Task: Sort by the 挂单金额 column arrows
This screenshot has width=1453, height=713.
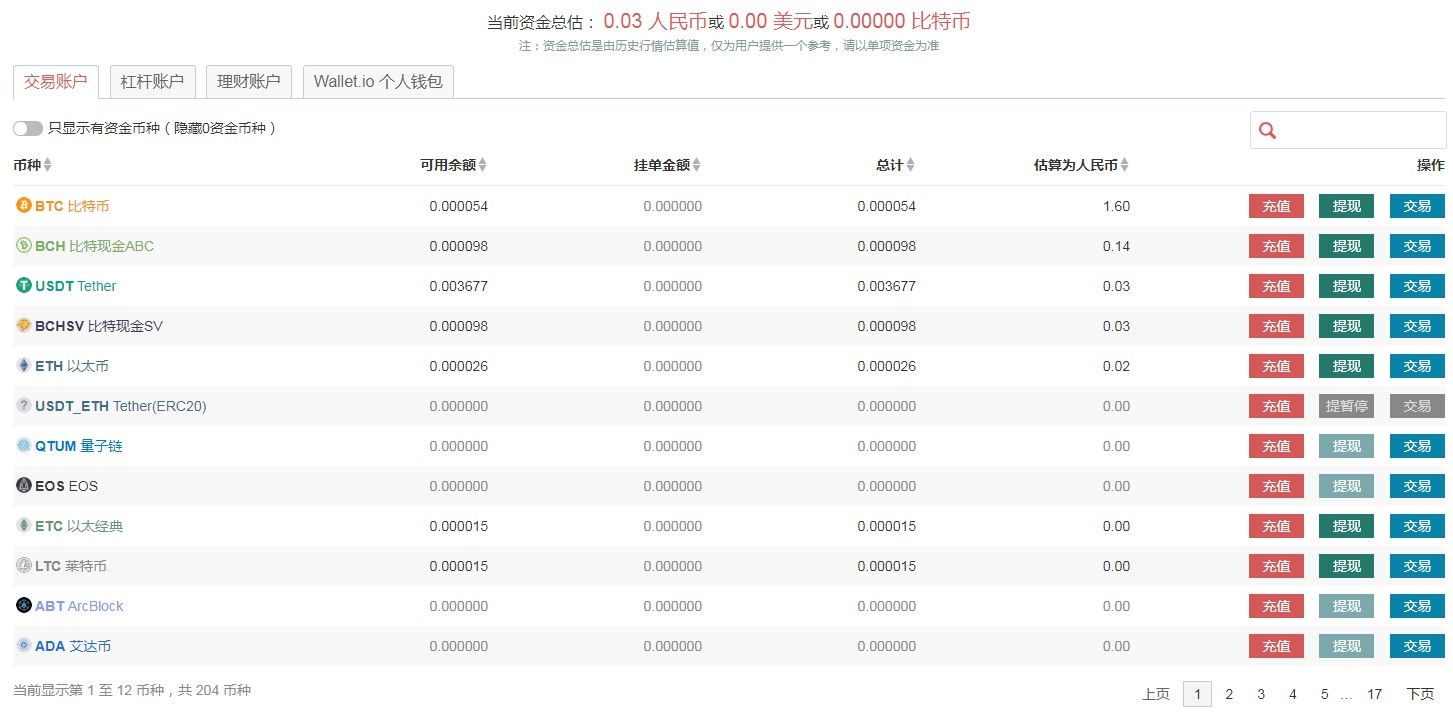Action: click(697, 165)
